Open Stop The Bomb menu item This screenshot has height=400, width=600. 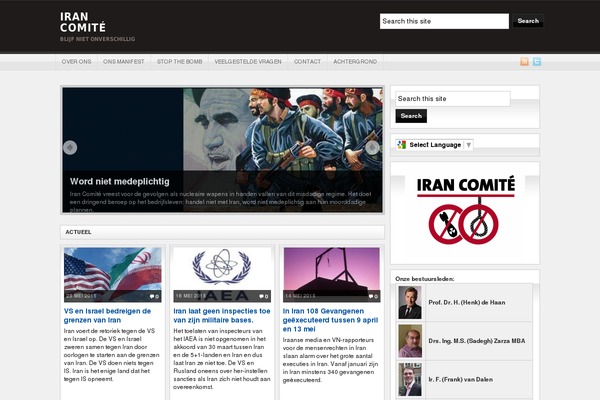point(179,62)
